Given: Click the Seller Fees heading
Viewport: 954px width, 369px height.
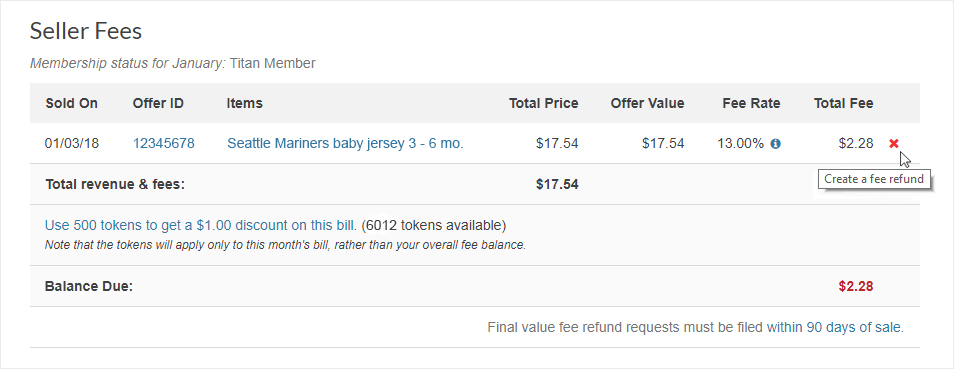Looking at the screenshot, I should click(86, 31).
